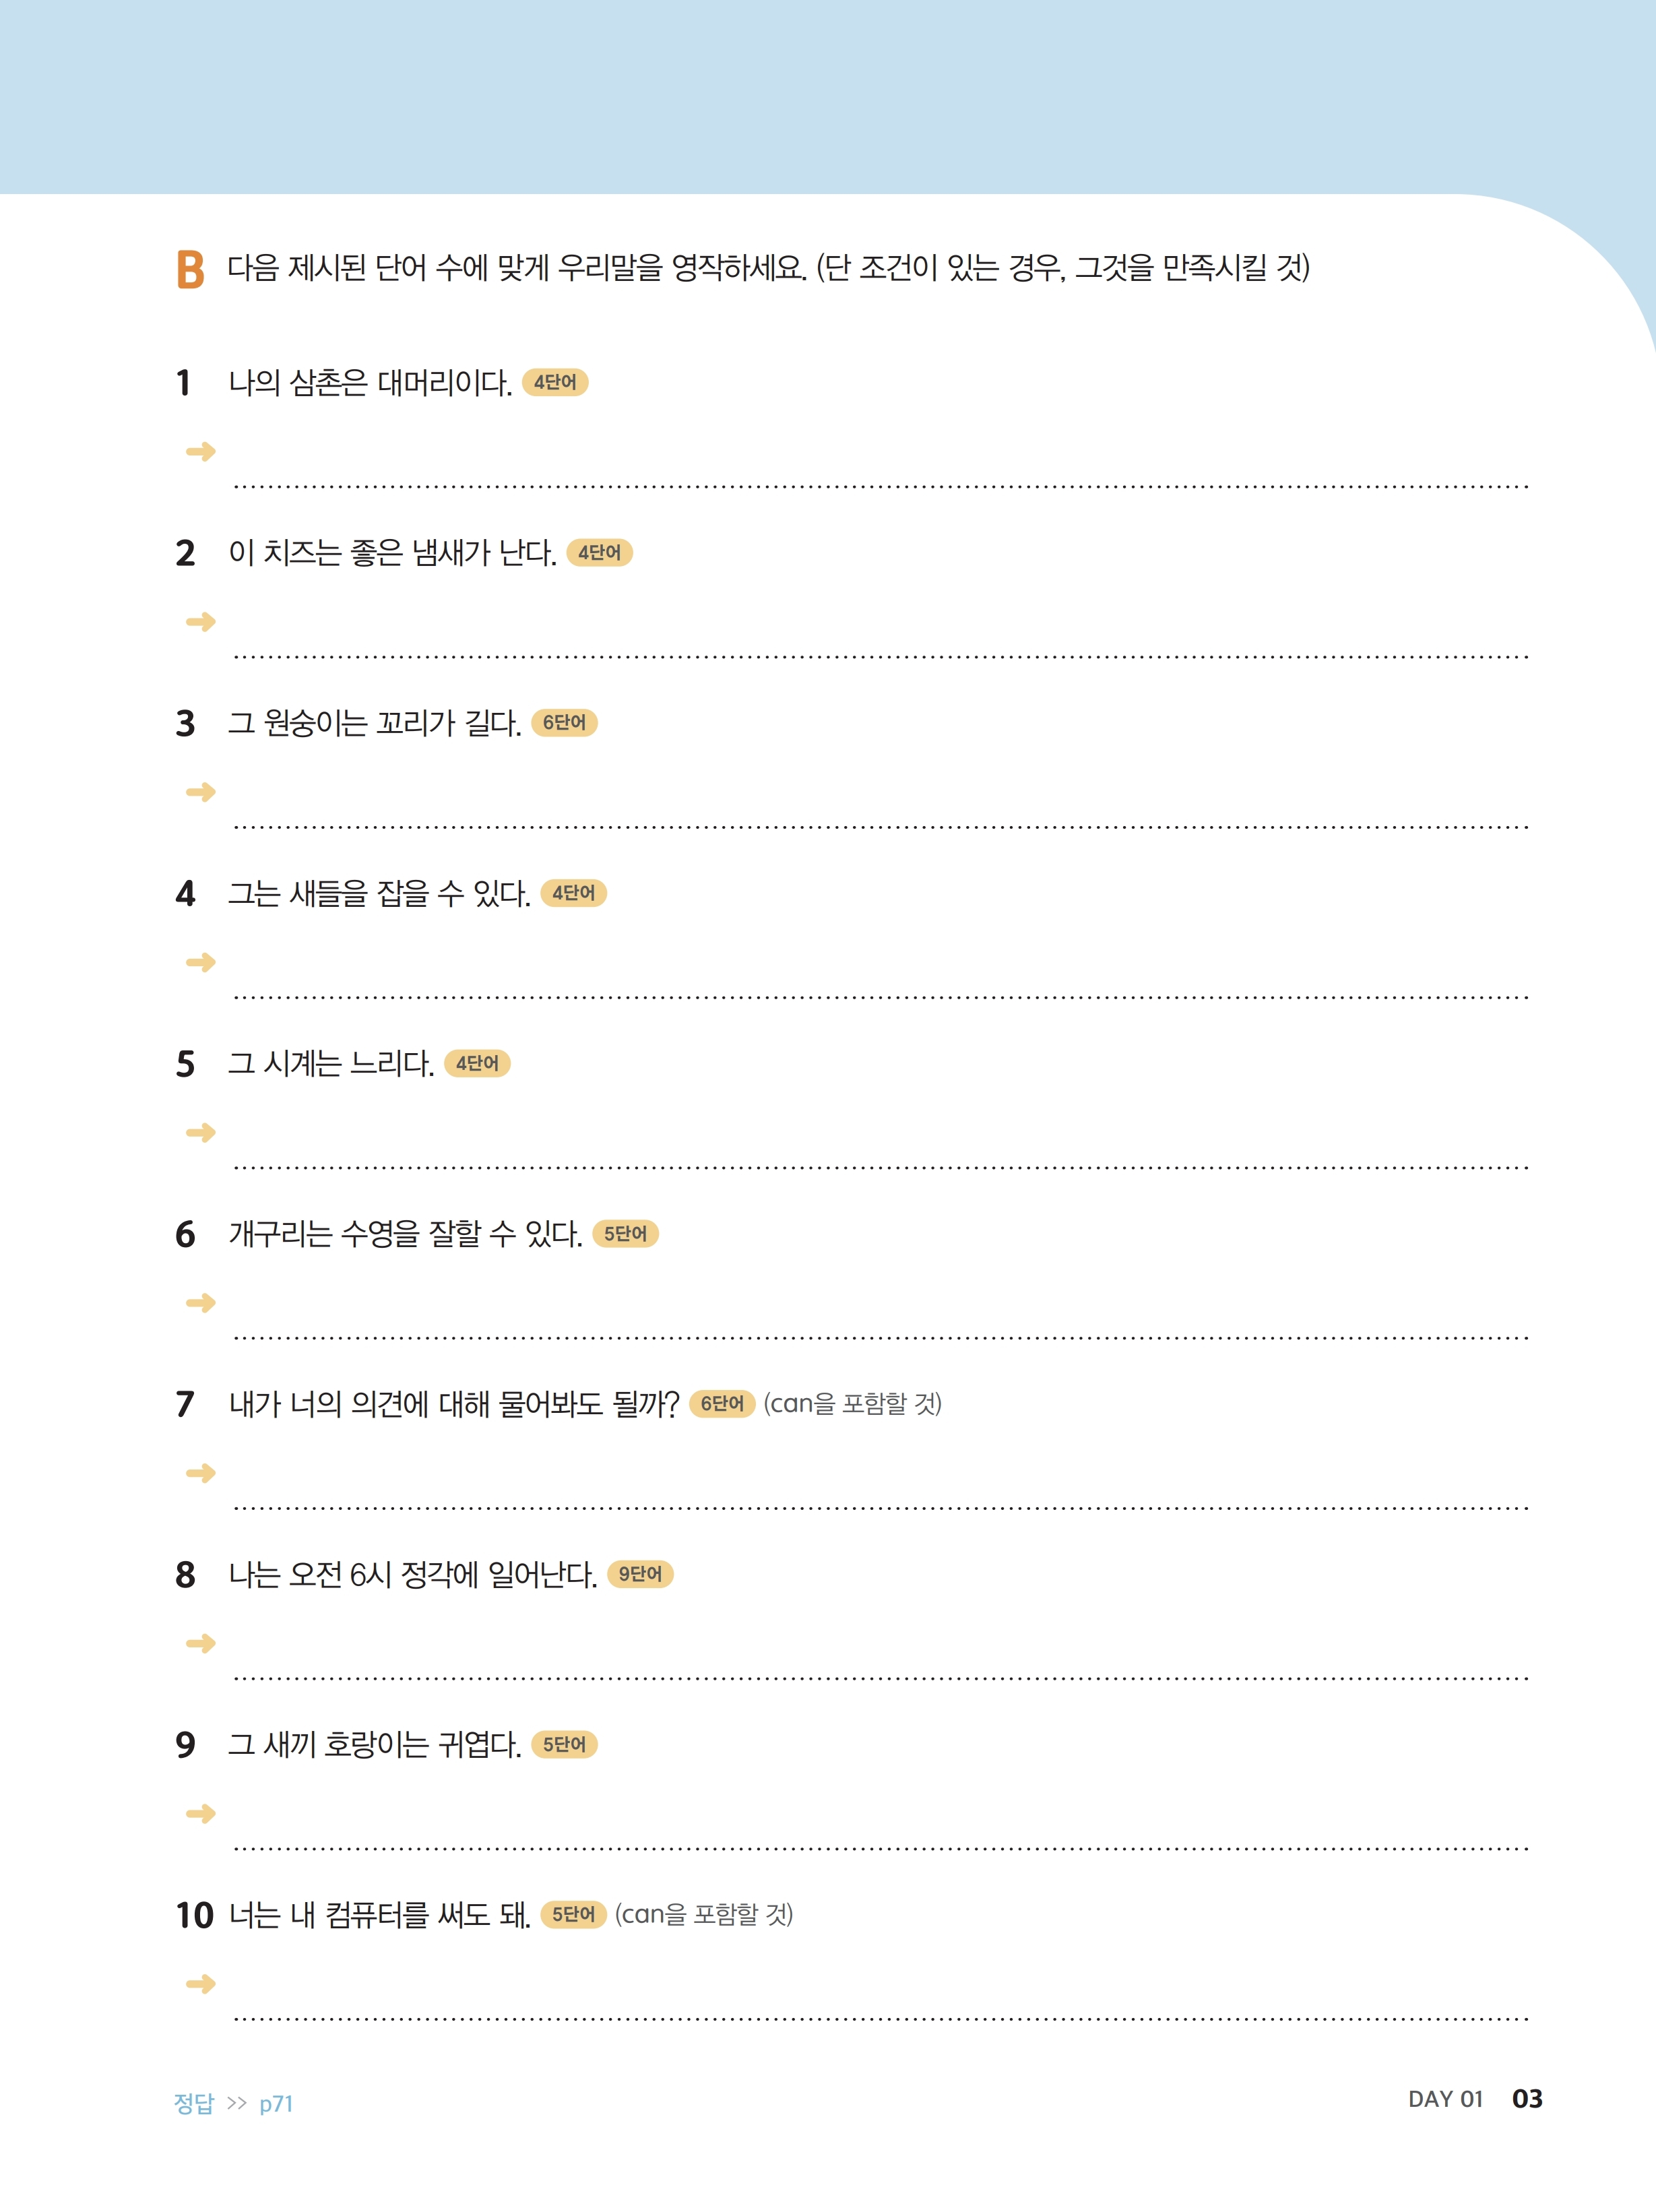The image size is (1656, 2212).
Task: Click the 9단어 badge on question 8
Action: click(x=640, y=1574)
